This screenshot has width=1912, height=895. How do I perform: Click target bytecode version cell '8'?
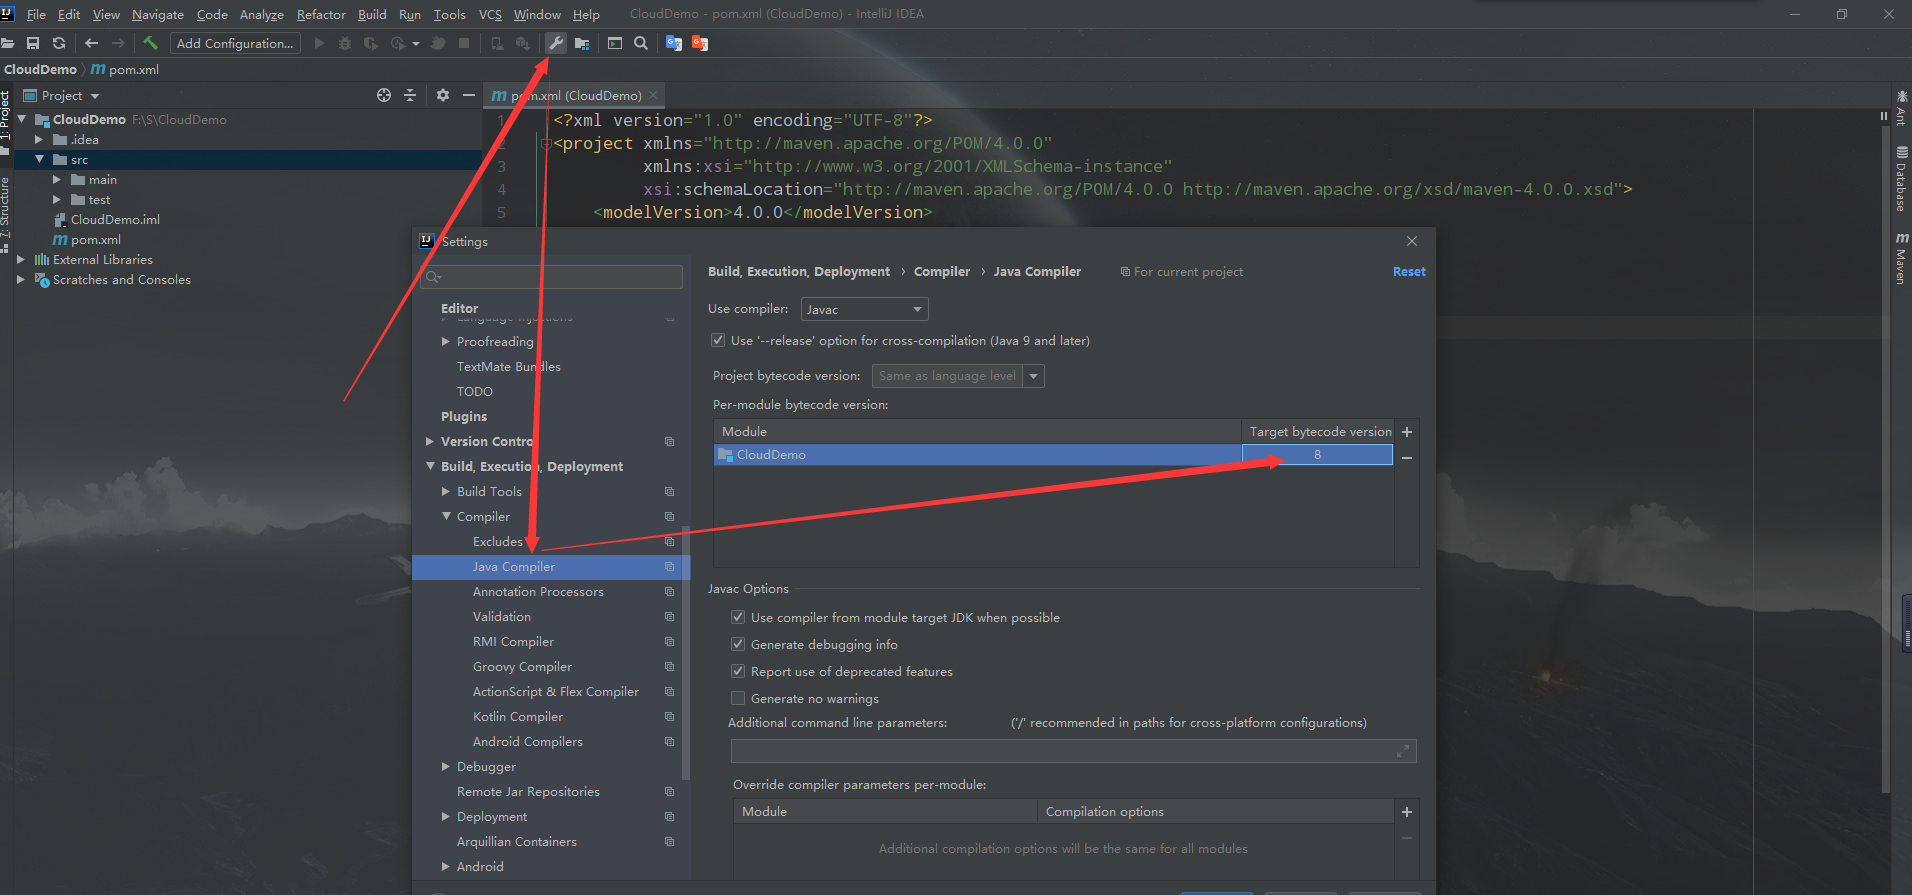pos(1317,455)
